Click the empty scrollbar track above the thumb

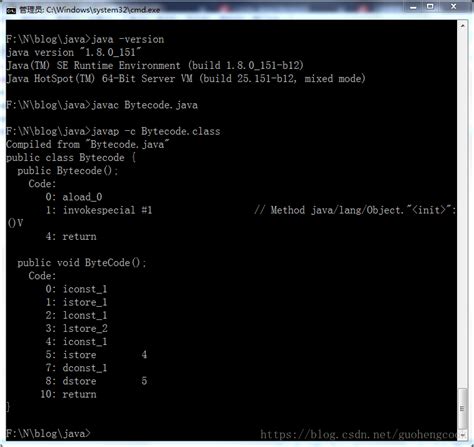coord(462,209)
